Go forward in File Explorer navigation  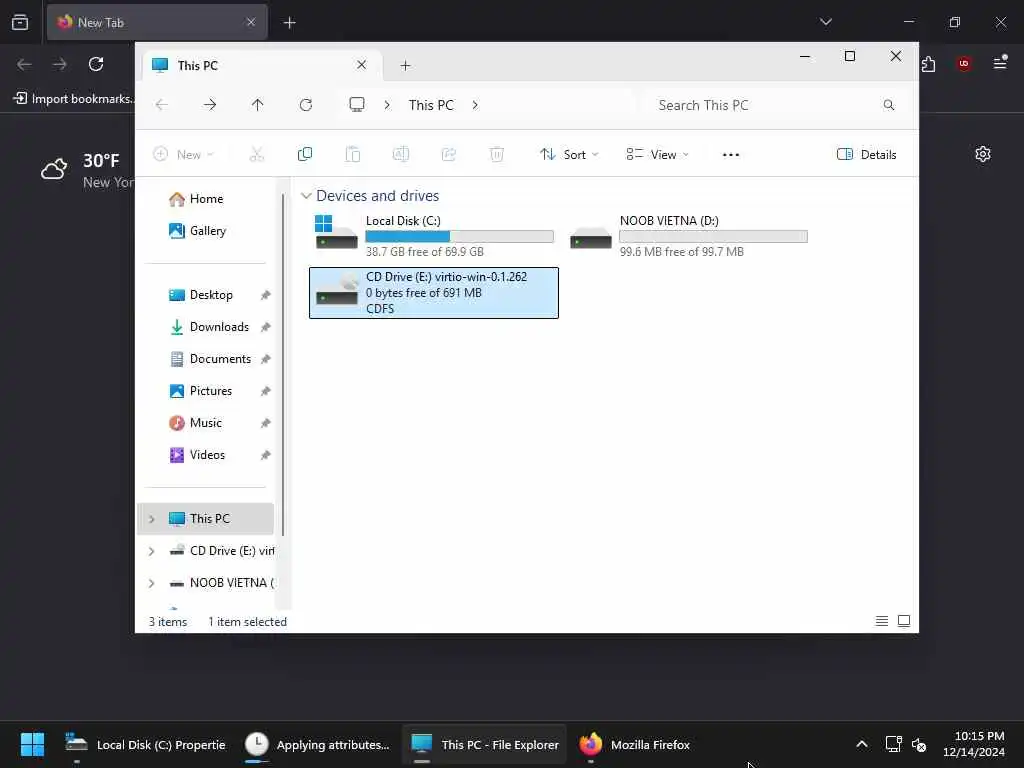click(x=210, y=105)
